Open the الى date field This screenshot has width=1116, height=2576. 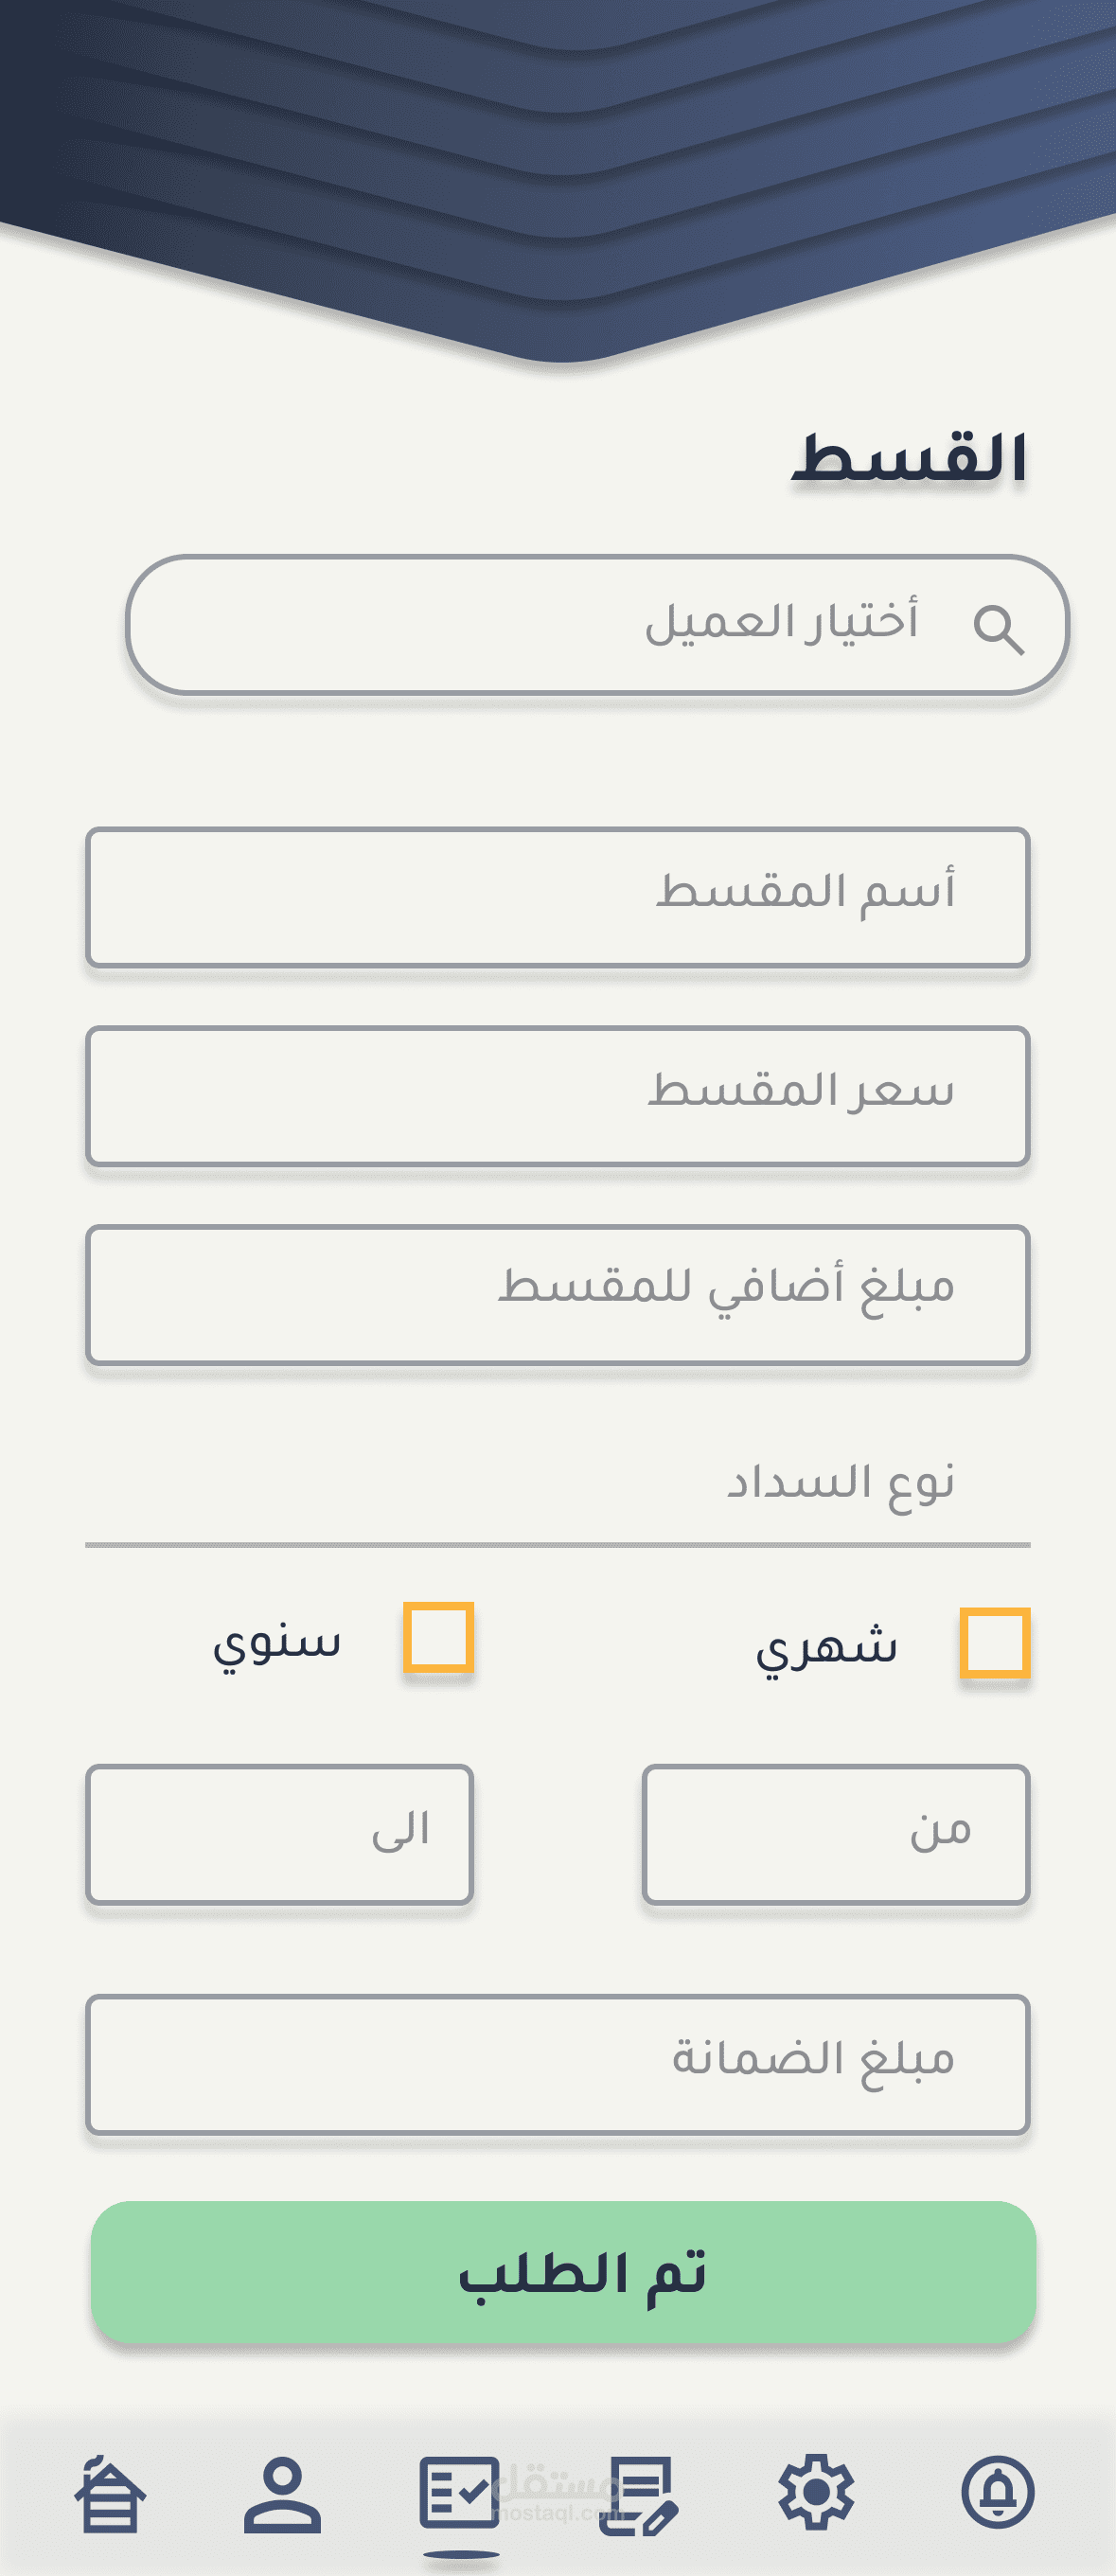(279, 1833)
